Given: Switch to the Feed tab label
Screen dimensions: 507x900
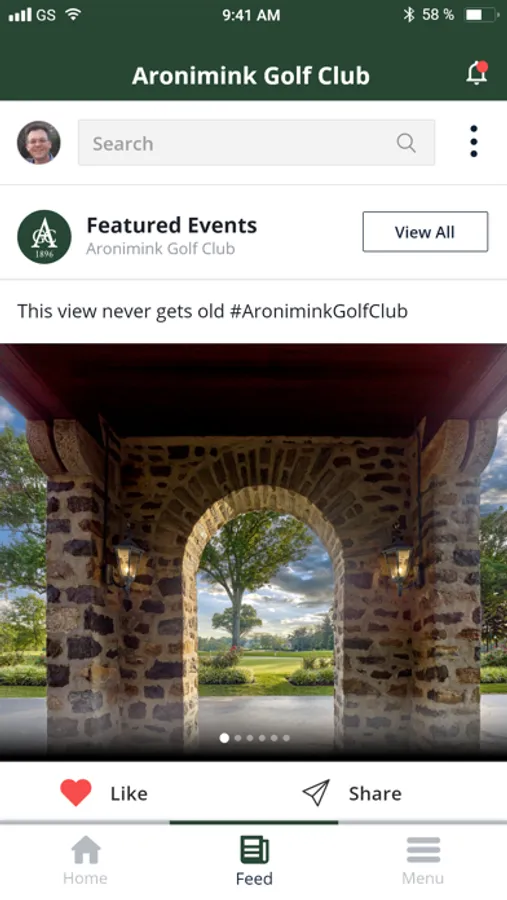Looking at the screenshot, I should [x=254, y=878].
